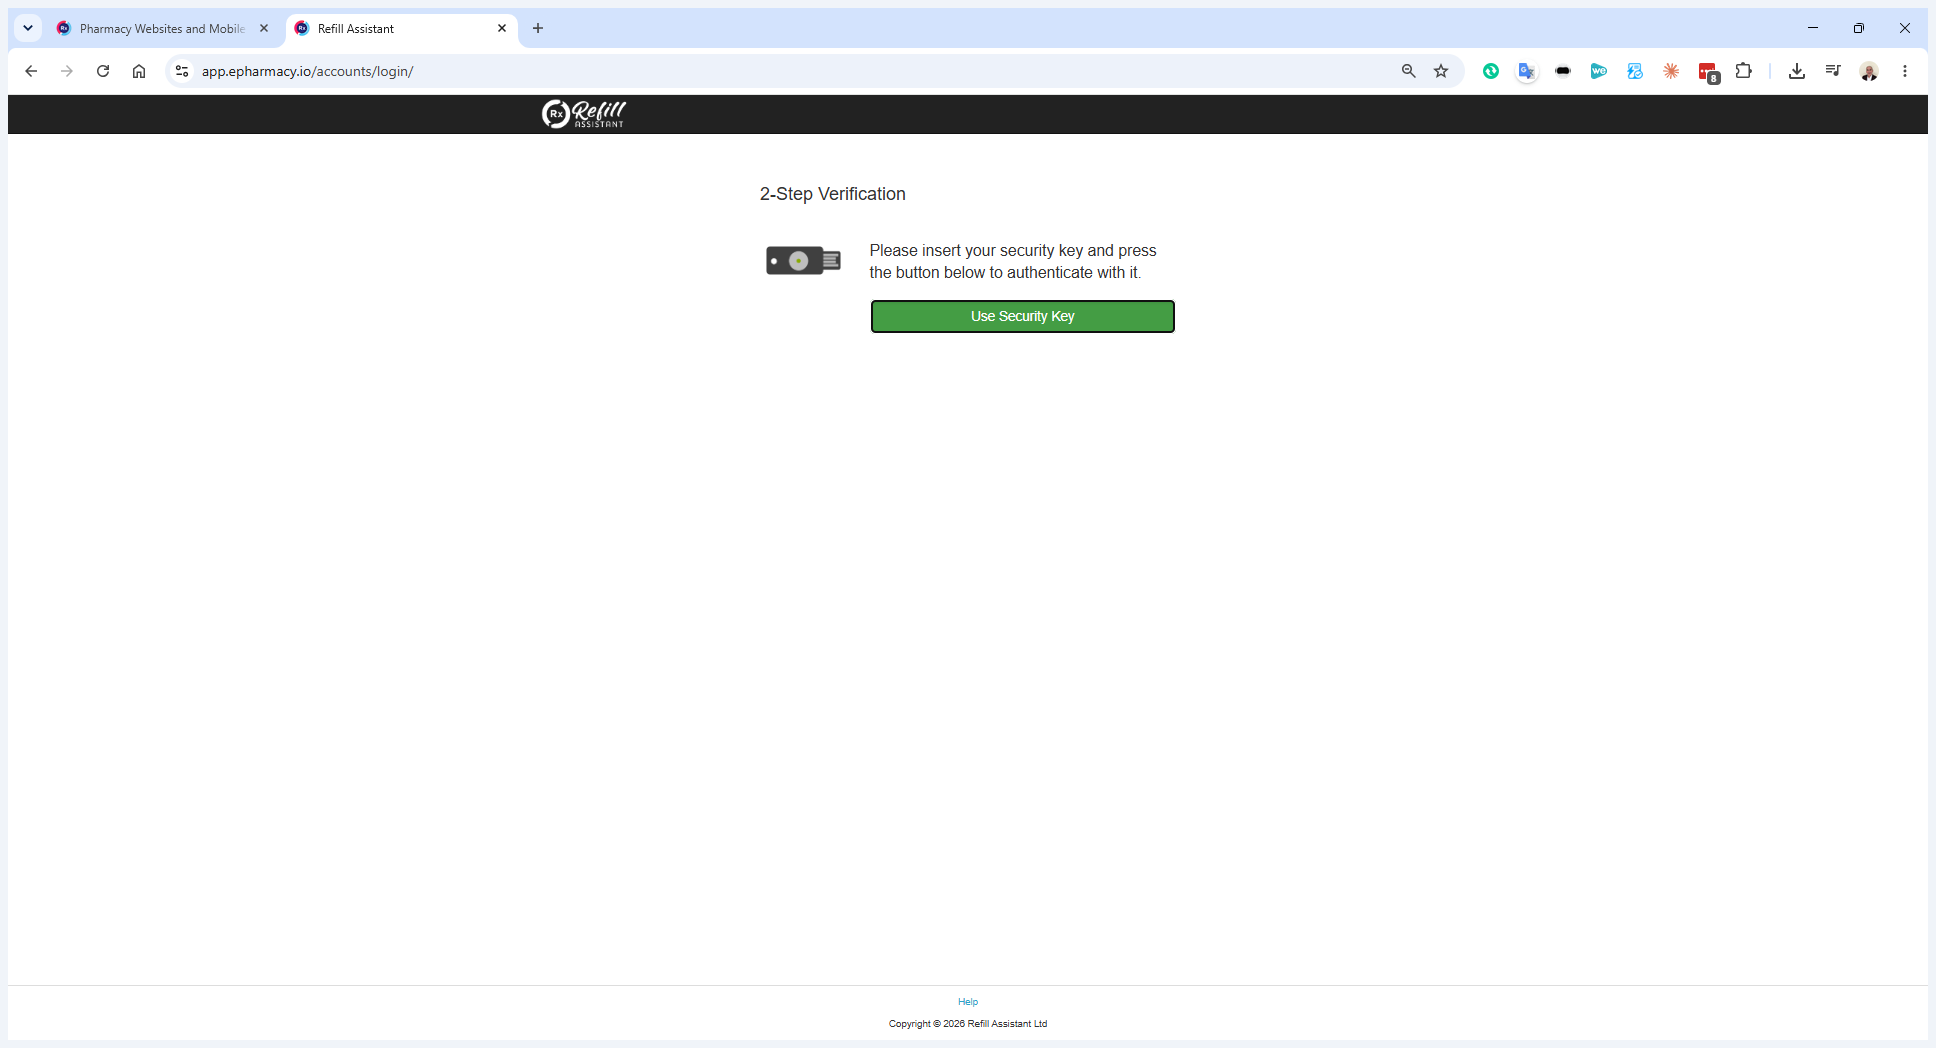Go back to the previous page
Viewport: 1936px width, 1048px height.
(x=31, y=71)
